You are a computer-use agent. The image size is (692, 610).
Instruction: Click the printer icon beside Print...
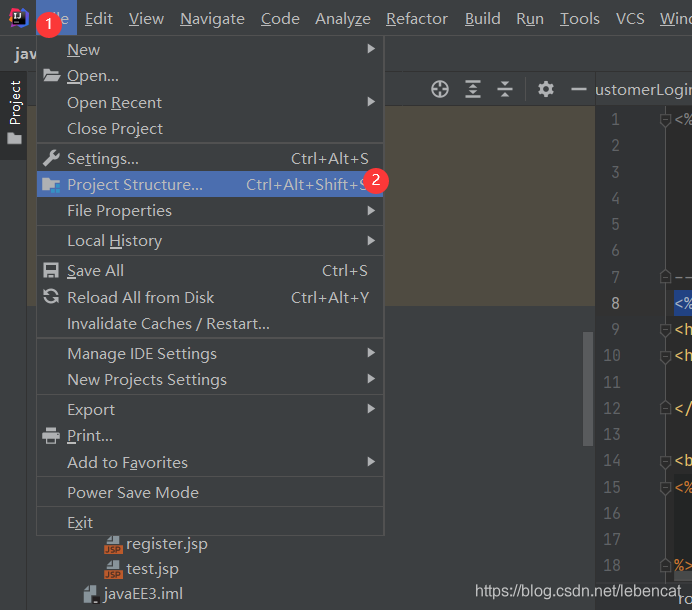(x=51, y=436)
